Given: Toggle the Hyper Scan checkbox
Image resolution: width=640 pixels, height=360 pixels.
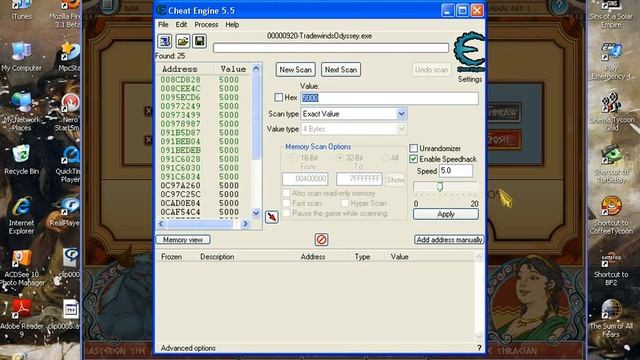Looking at the screenshot, I should pos(345,203).
